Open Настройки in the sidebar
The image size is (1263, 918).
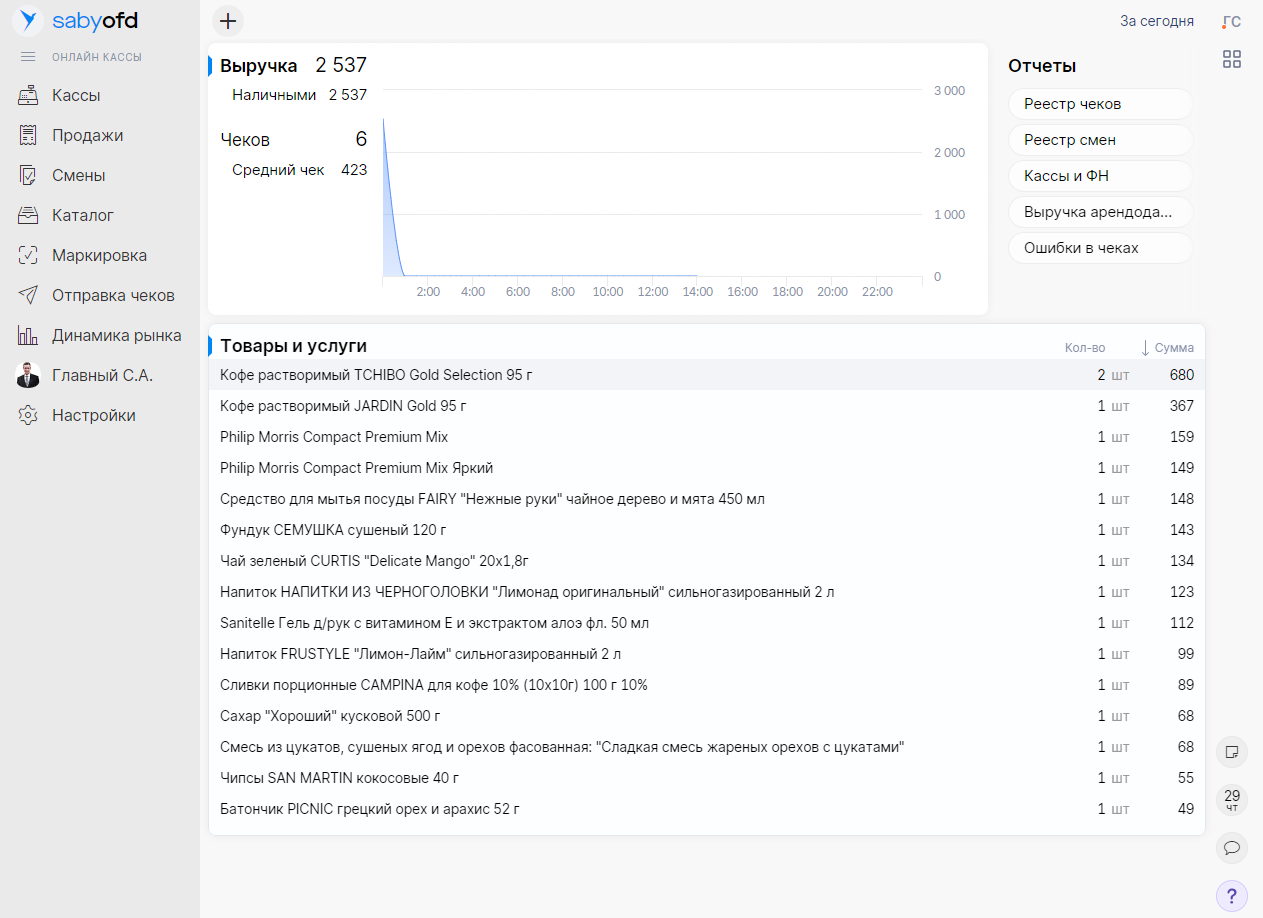pos(93,416)
